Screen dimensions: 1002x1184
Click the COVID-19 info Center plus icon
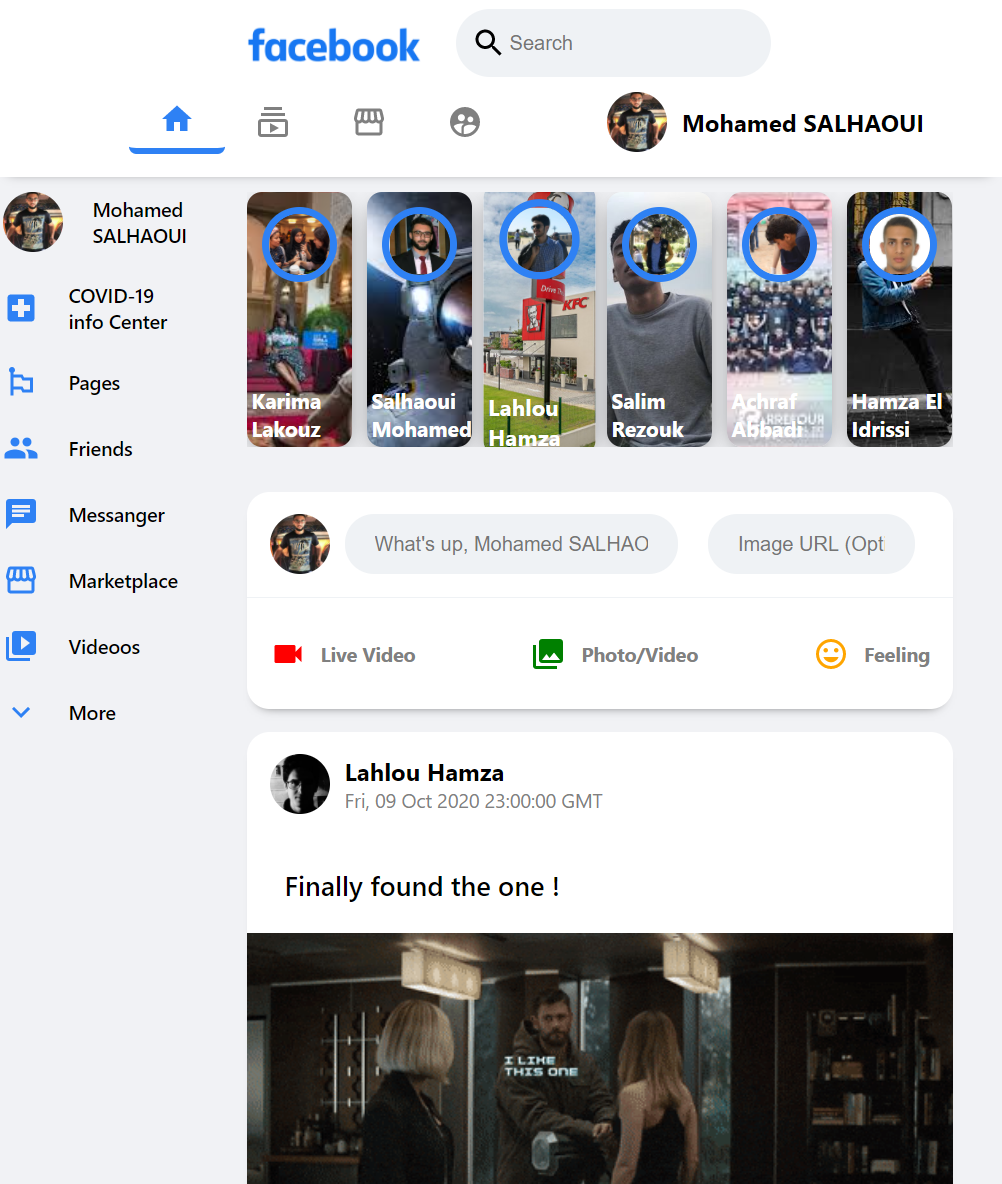coord(21,308)
